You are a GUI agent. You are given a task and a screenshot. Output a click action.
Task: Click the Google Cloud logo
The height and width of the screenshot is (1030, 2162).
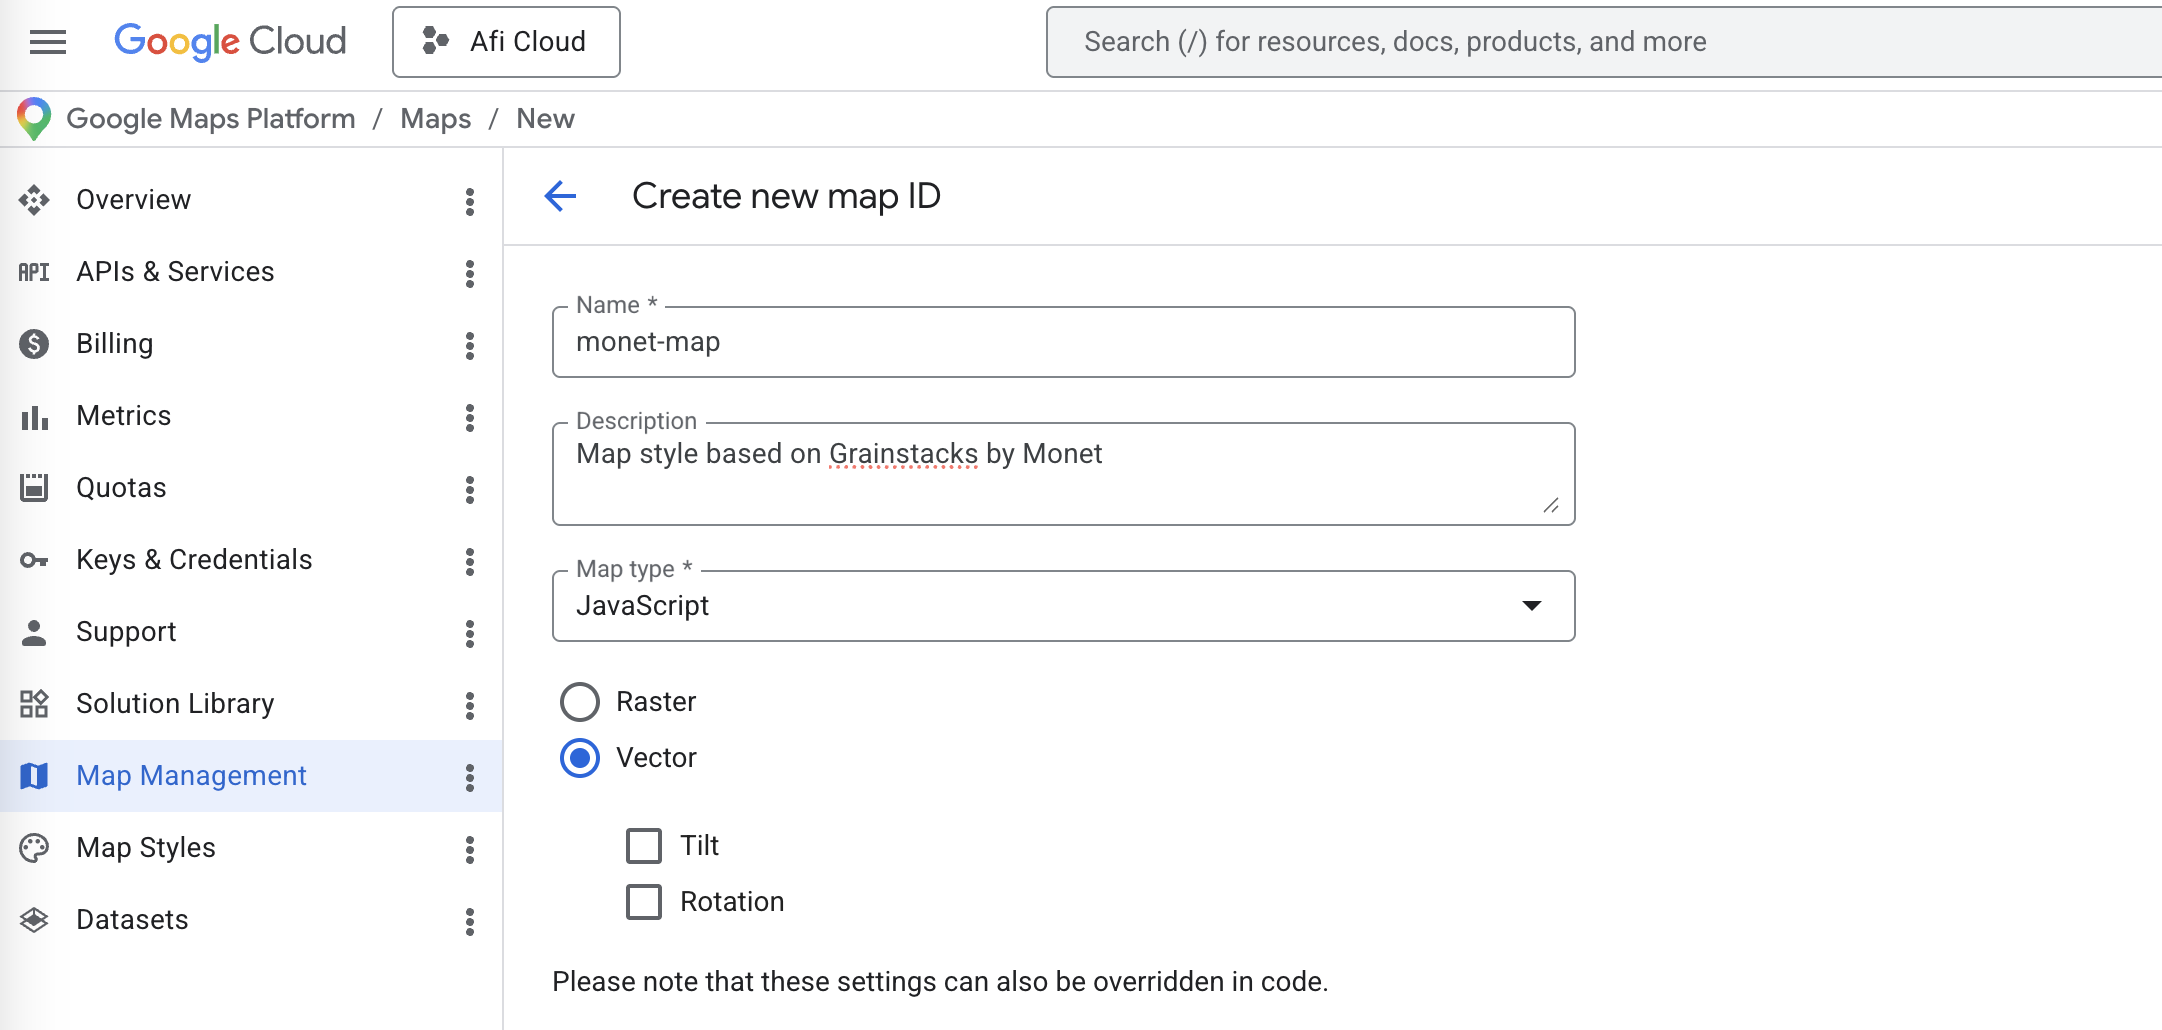tap(230, 42)
